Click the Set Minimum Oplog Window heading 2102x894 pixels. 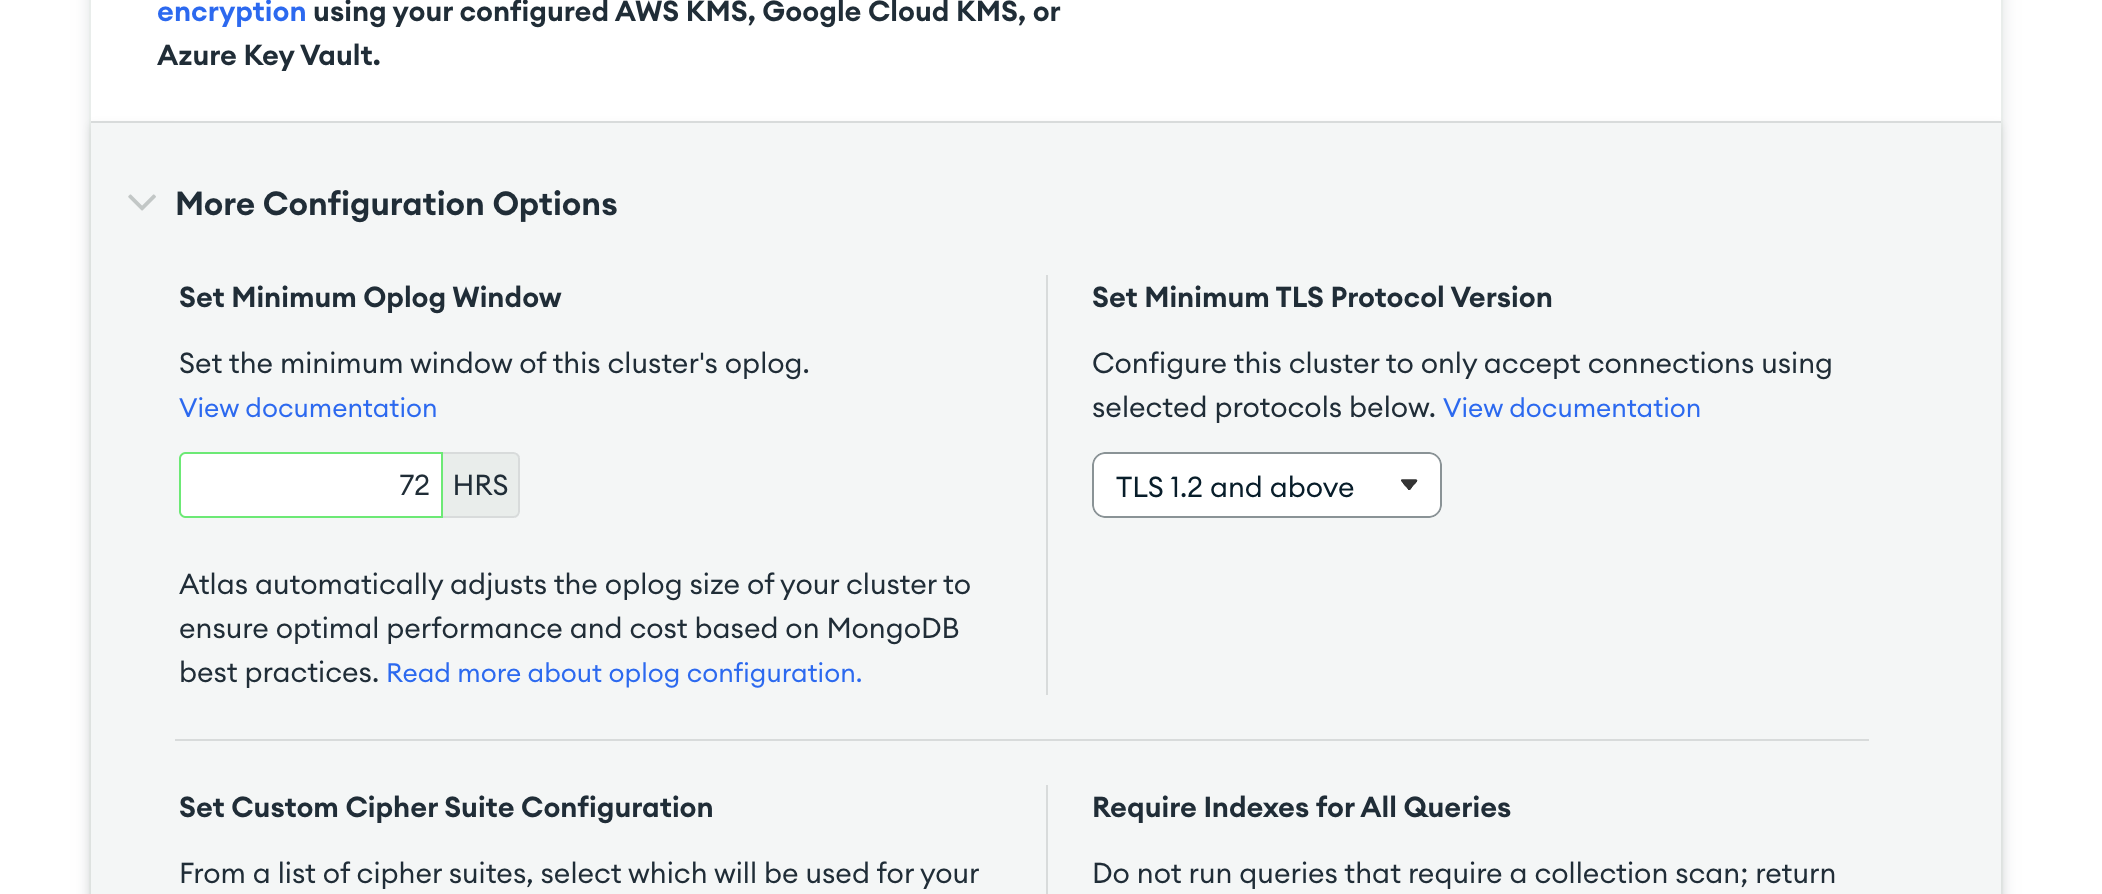pos(370,297)
